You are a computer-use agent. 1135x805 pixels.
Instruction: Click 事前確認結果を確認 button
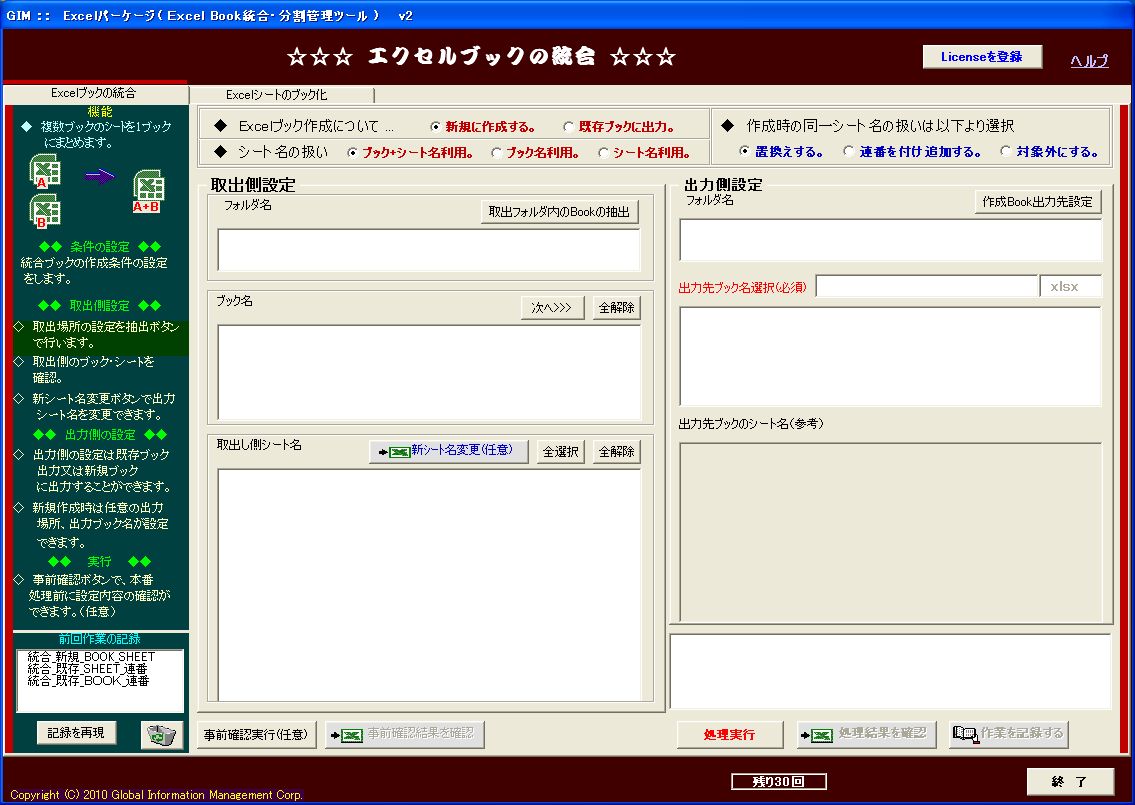coord(405,735)
